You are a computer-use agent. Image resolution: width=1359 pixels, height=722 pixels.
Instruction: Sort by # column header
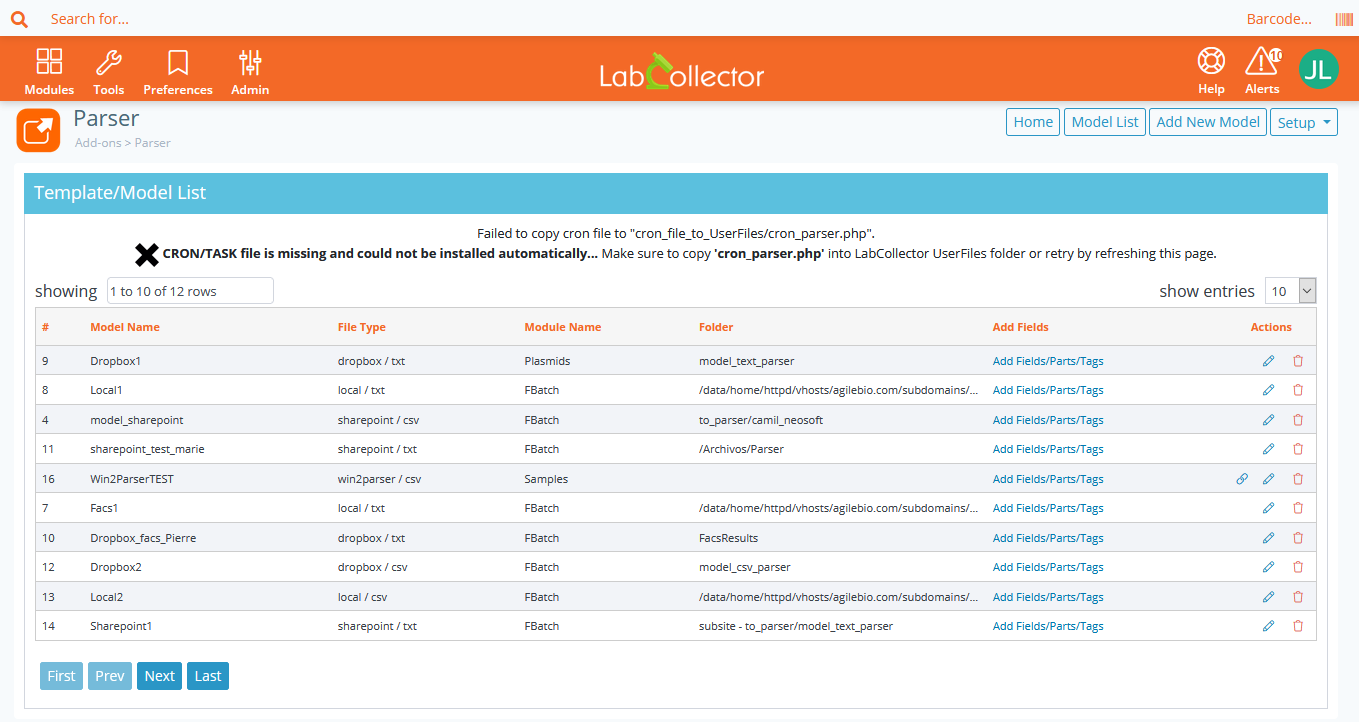click(x=45, y=327)
